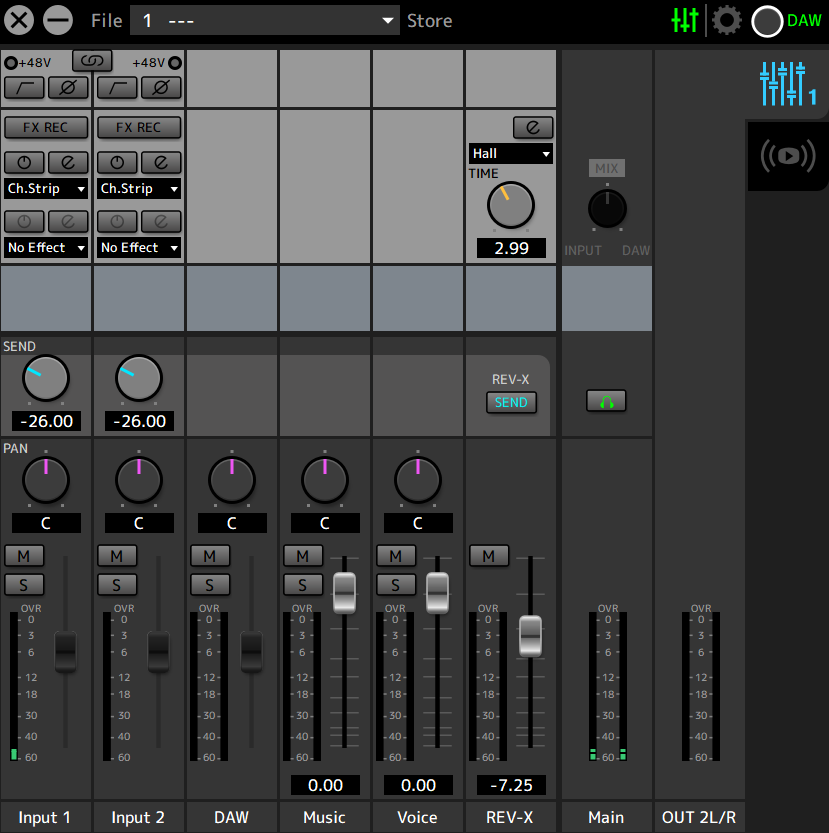
Task: Mute the Input 2 channel
Action: (x=117, y=556)
